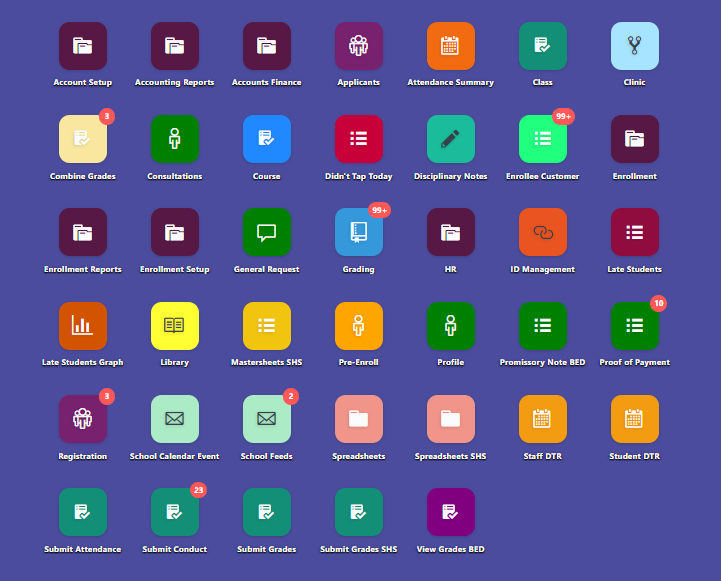The height and width of the screenshot is (581, 721).
Task: Open the Spreadsheets folder icon
Action: click(x=359, y=419)
